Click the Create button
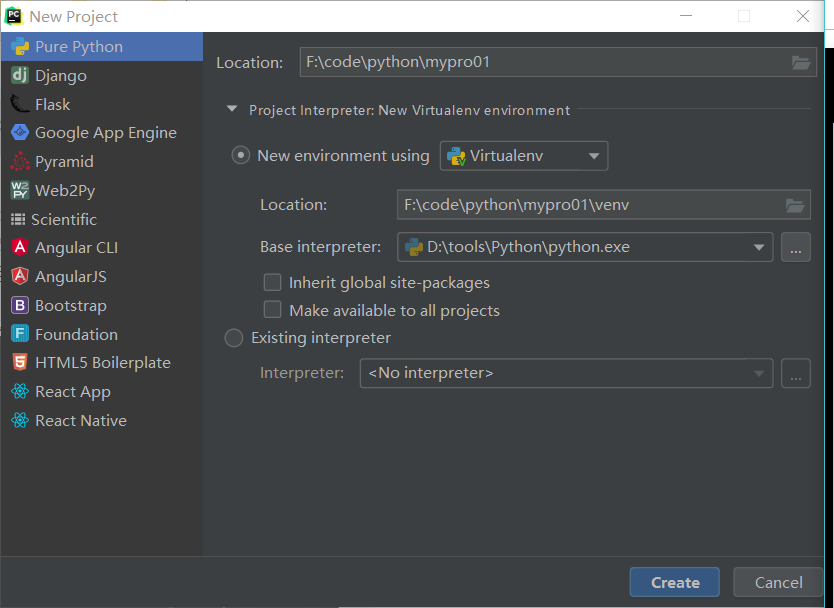 pos(674,582)
